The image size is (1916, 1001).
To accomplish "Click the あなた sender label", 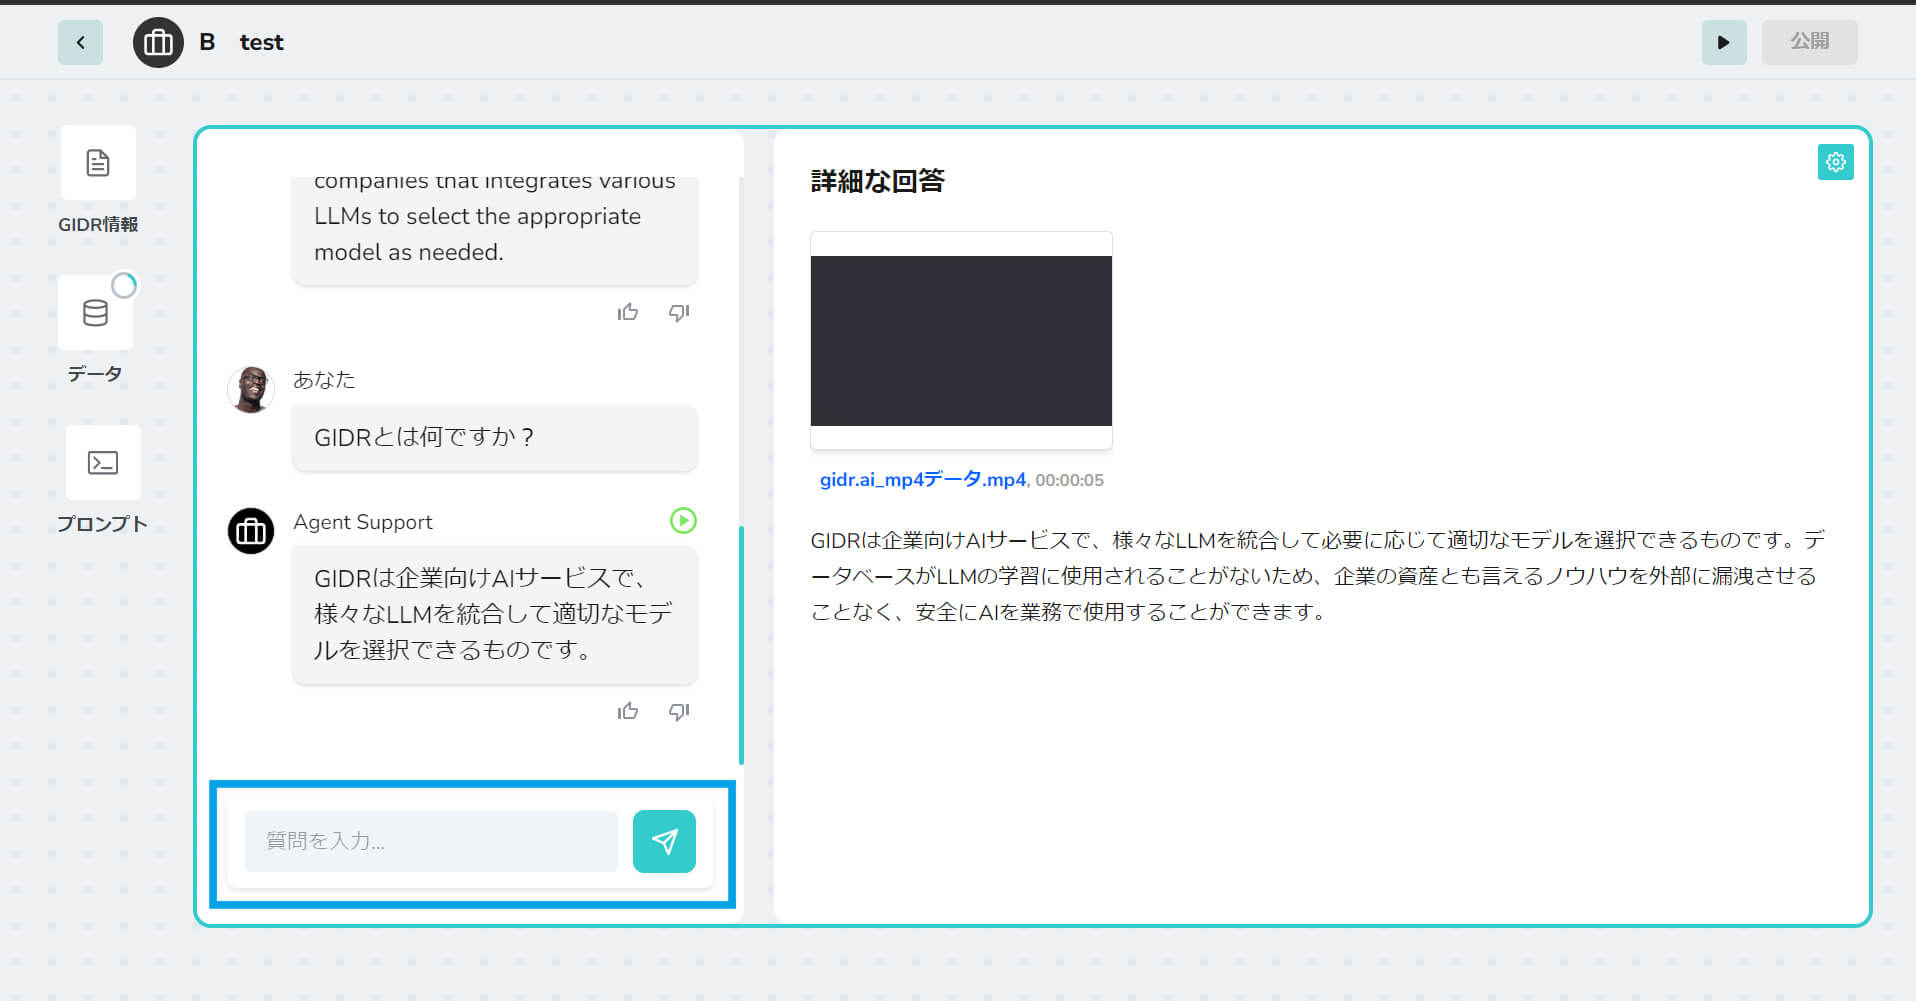I will 324,380.
